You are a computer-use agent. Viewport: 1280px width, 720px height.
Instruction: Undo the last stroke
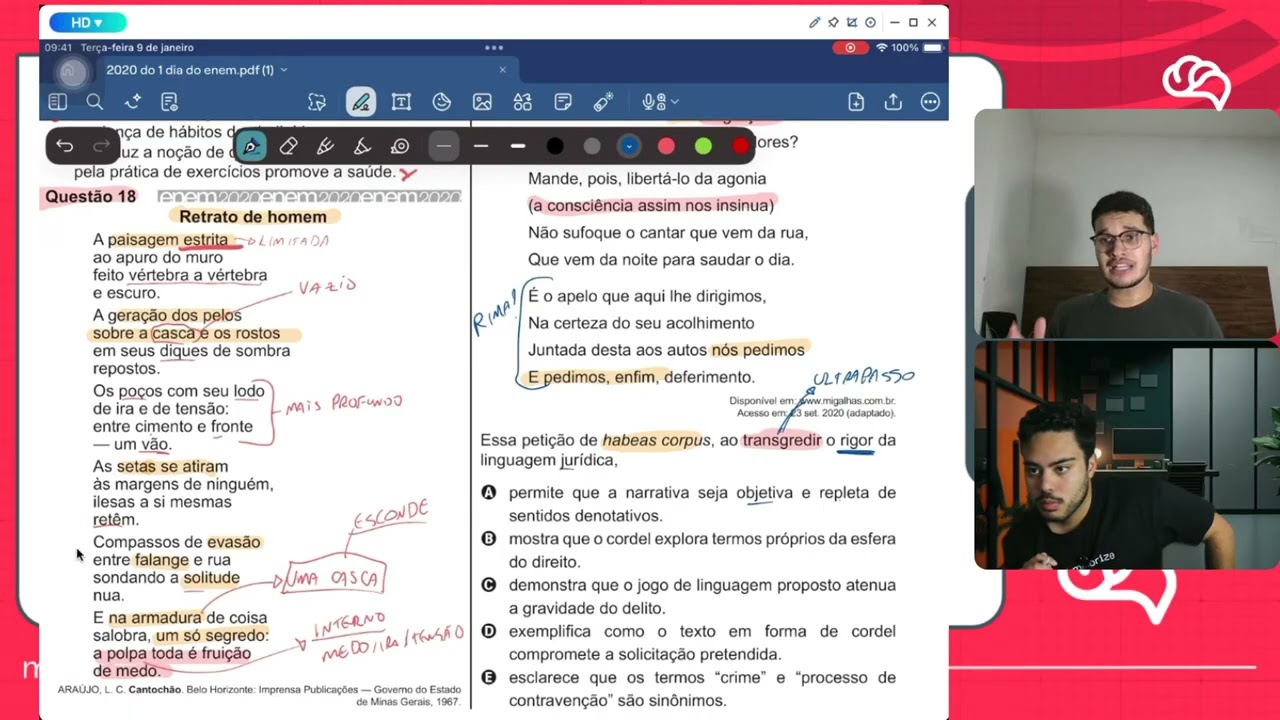(x=65, y=146)
